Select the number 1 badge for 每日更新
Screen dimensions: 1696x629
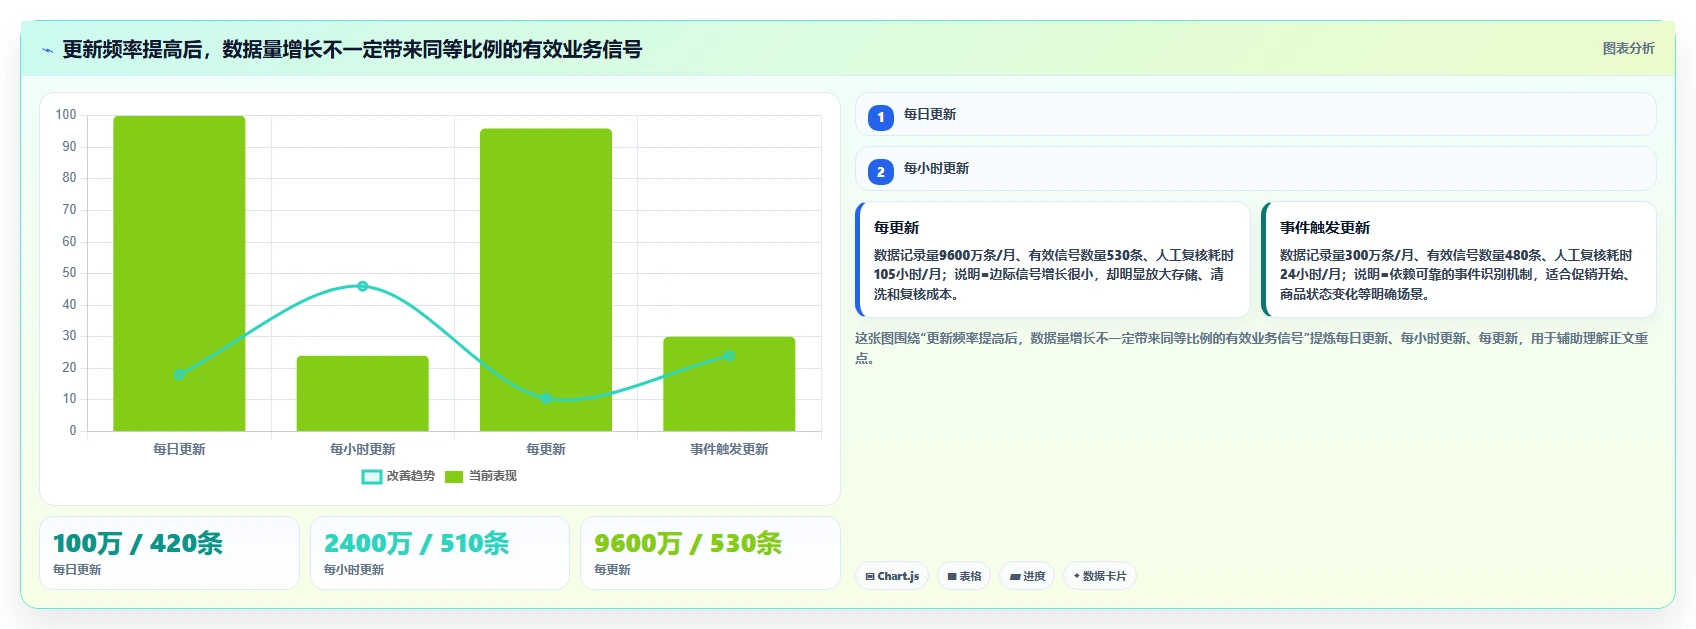point(880,117)
